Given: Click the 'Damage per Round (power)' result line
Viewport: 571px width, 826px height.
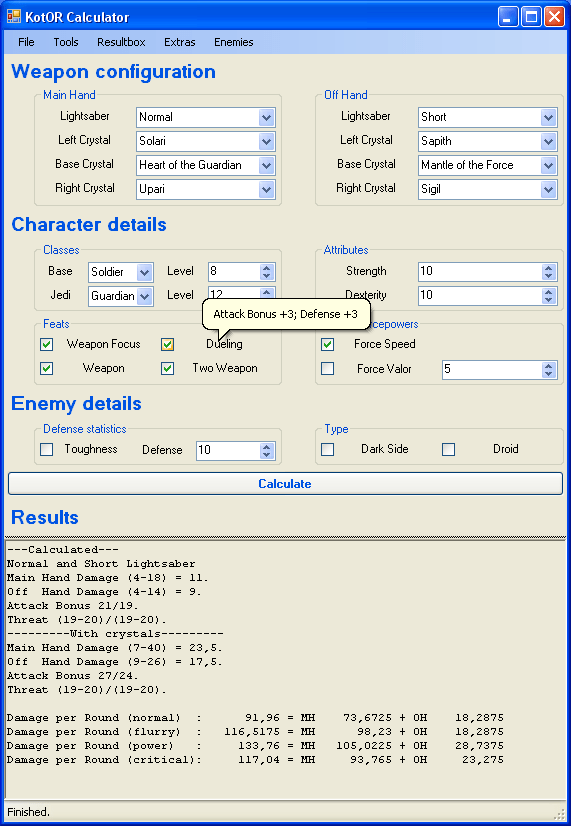Looking at the screenshot, I should click(255, 746).
